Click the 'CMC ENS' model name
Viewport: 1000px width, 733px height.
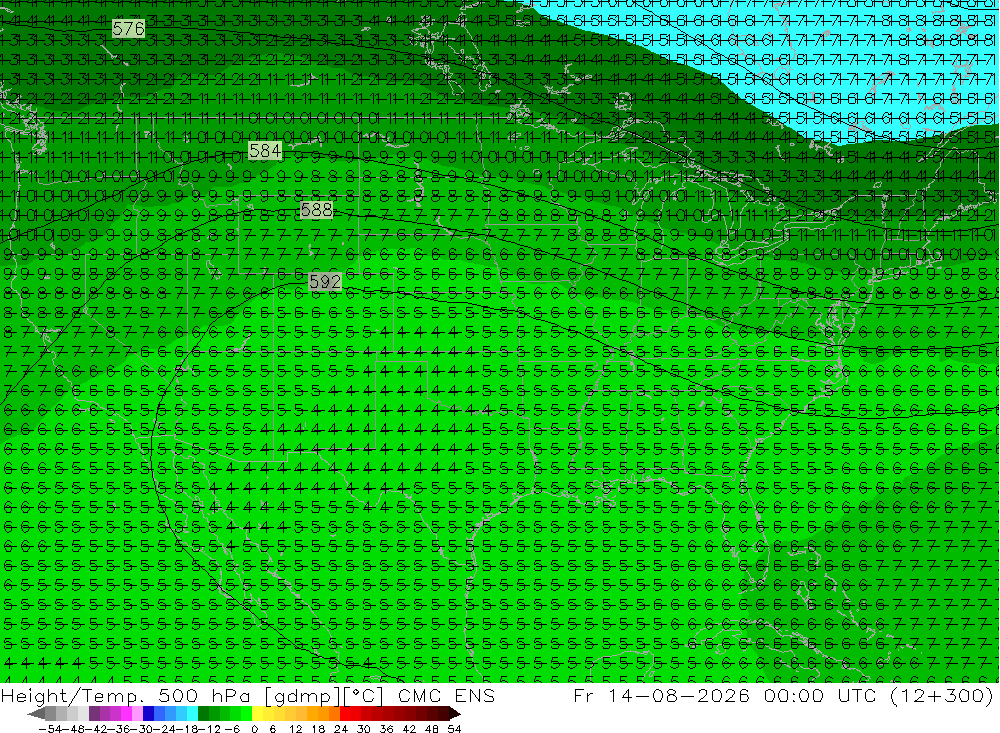(446, 695)
